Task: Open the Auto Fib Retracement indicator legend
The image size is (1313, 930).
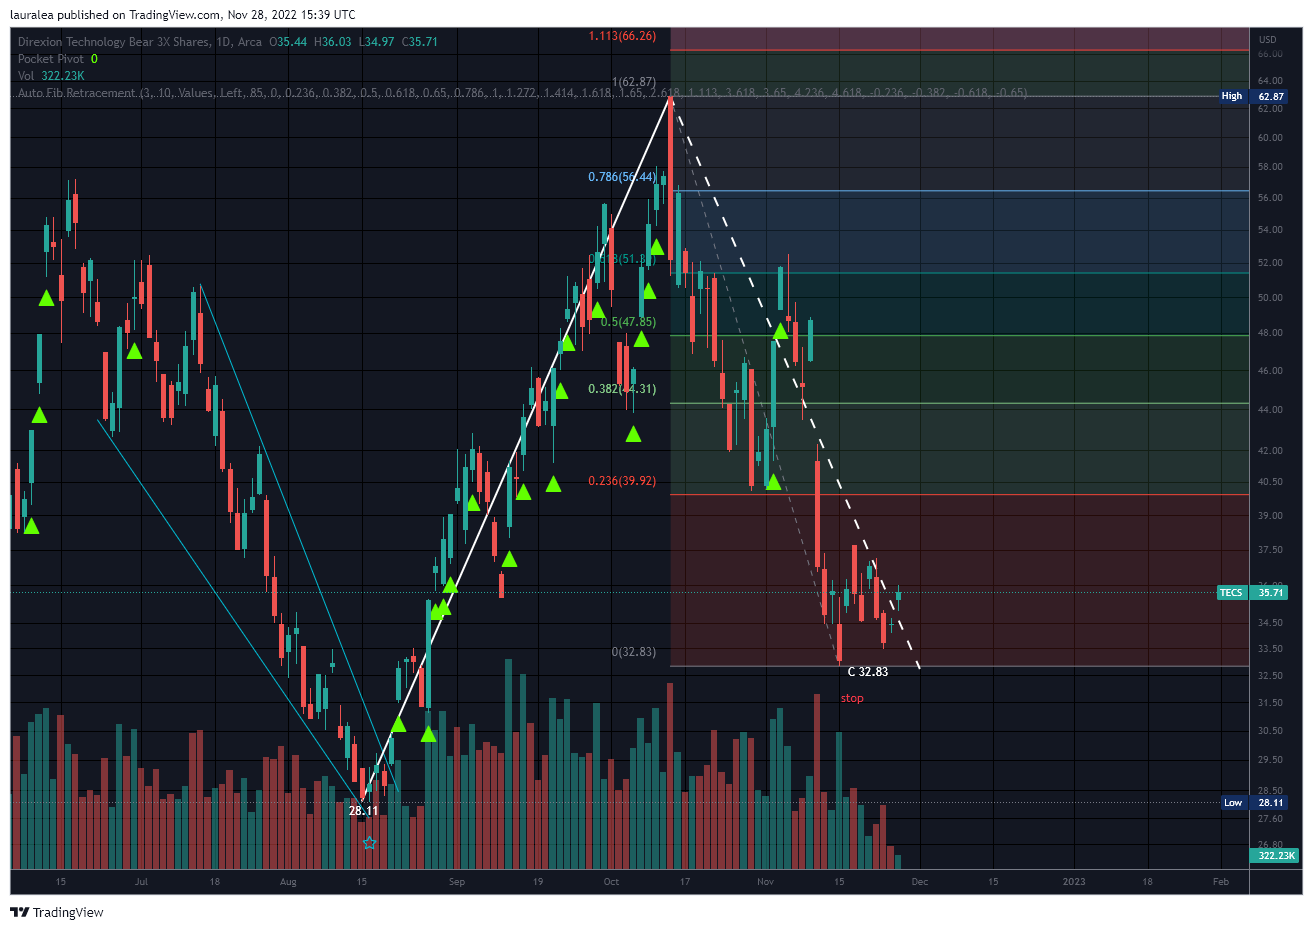Action: 522,93
